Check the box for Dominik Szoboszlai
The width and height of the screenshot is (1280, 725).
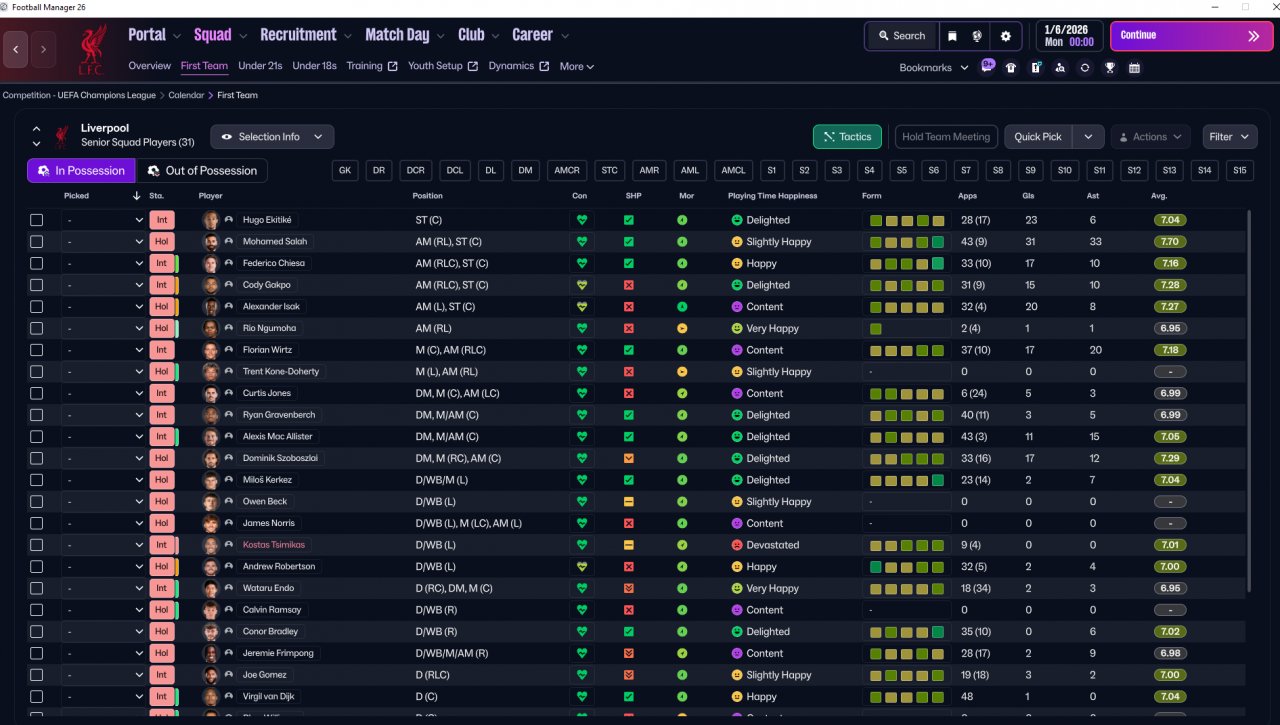(37, 458)
